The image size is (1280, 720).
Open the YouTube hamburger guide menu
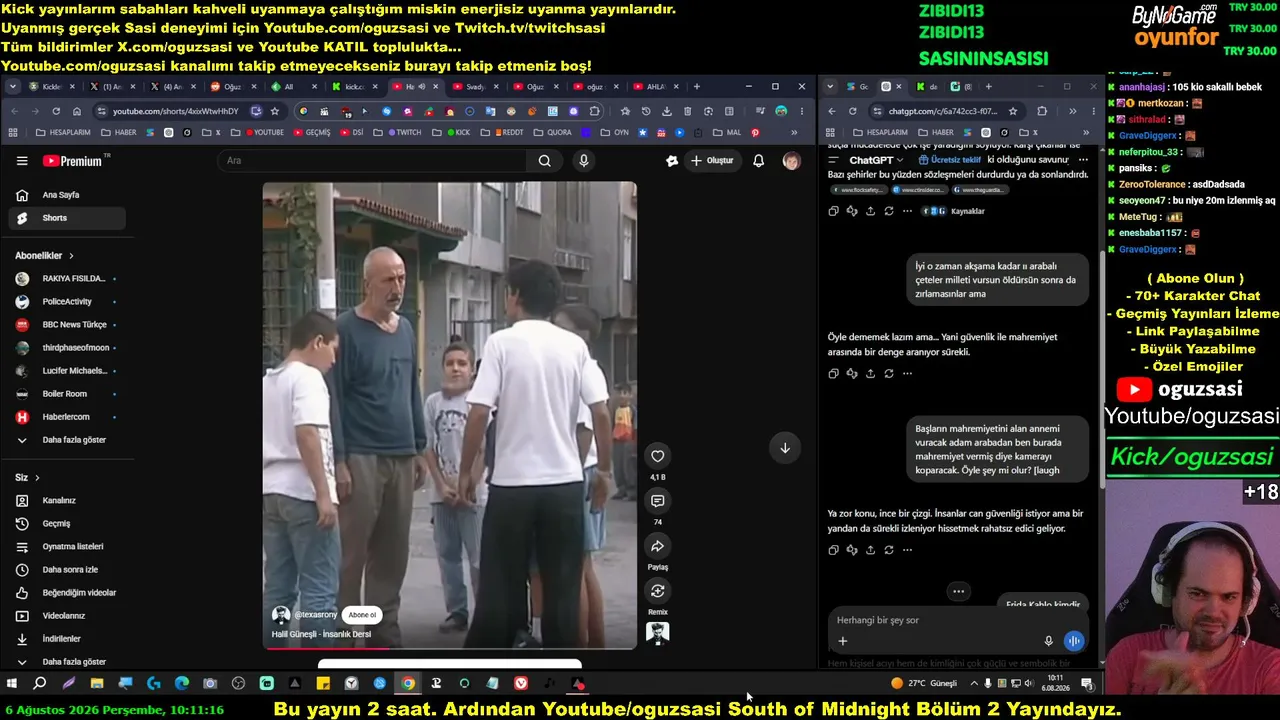pos(22,161)
